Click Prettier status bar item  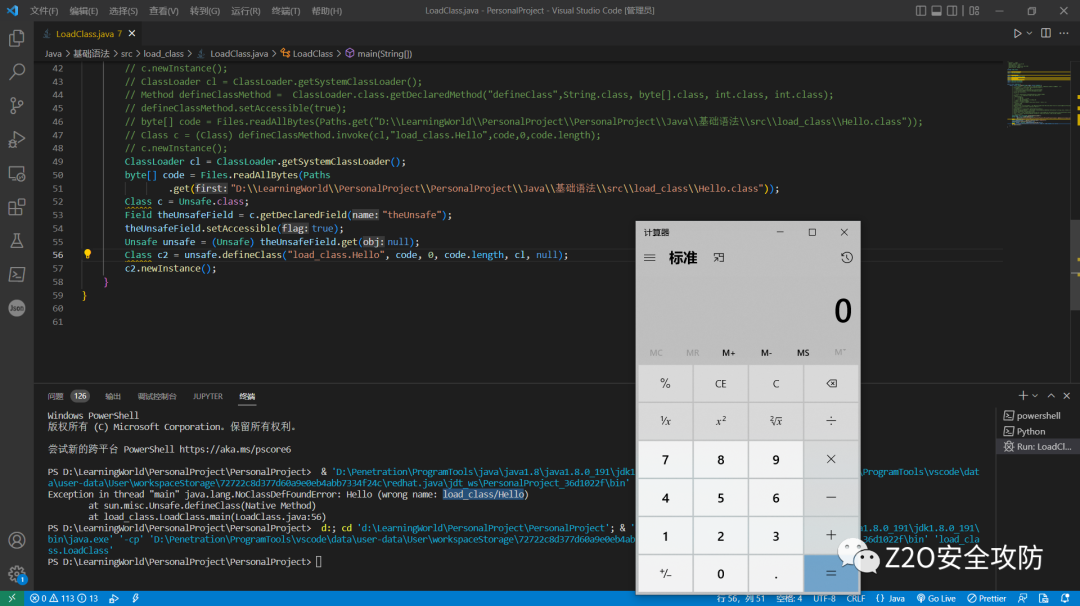click(x=986, y=598)
